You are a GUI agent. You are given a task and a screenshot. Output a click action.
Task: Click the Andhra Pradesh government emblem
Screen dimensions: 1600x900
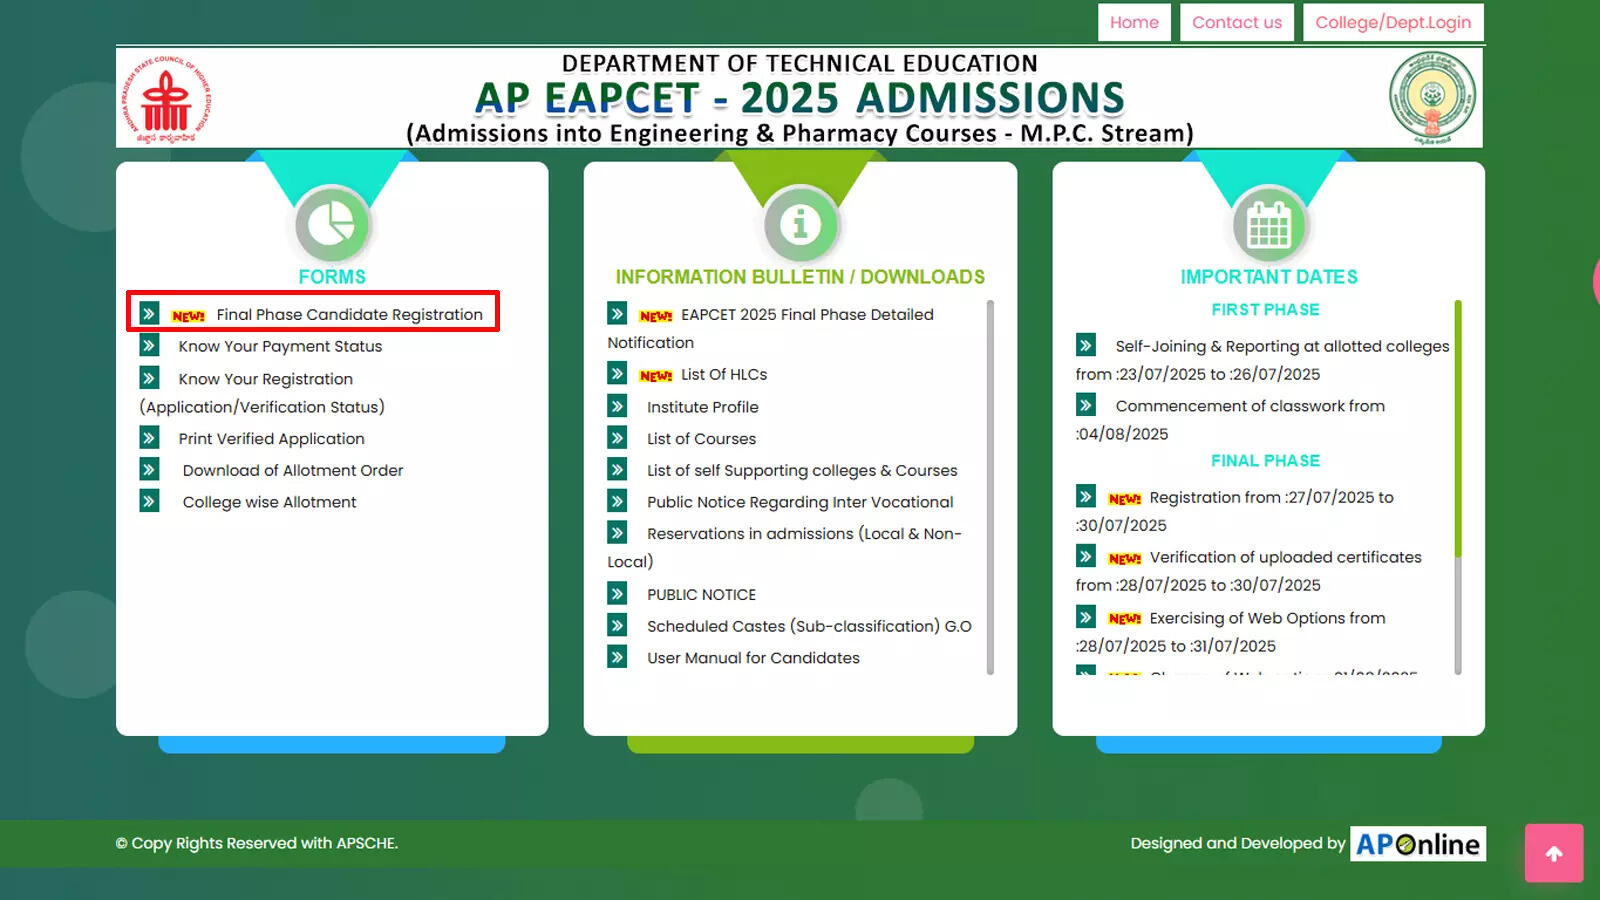pyautogui.click(x=1432, y=98)
